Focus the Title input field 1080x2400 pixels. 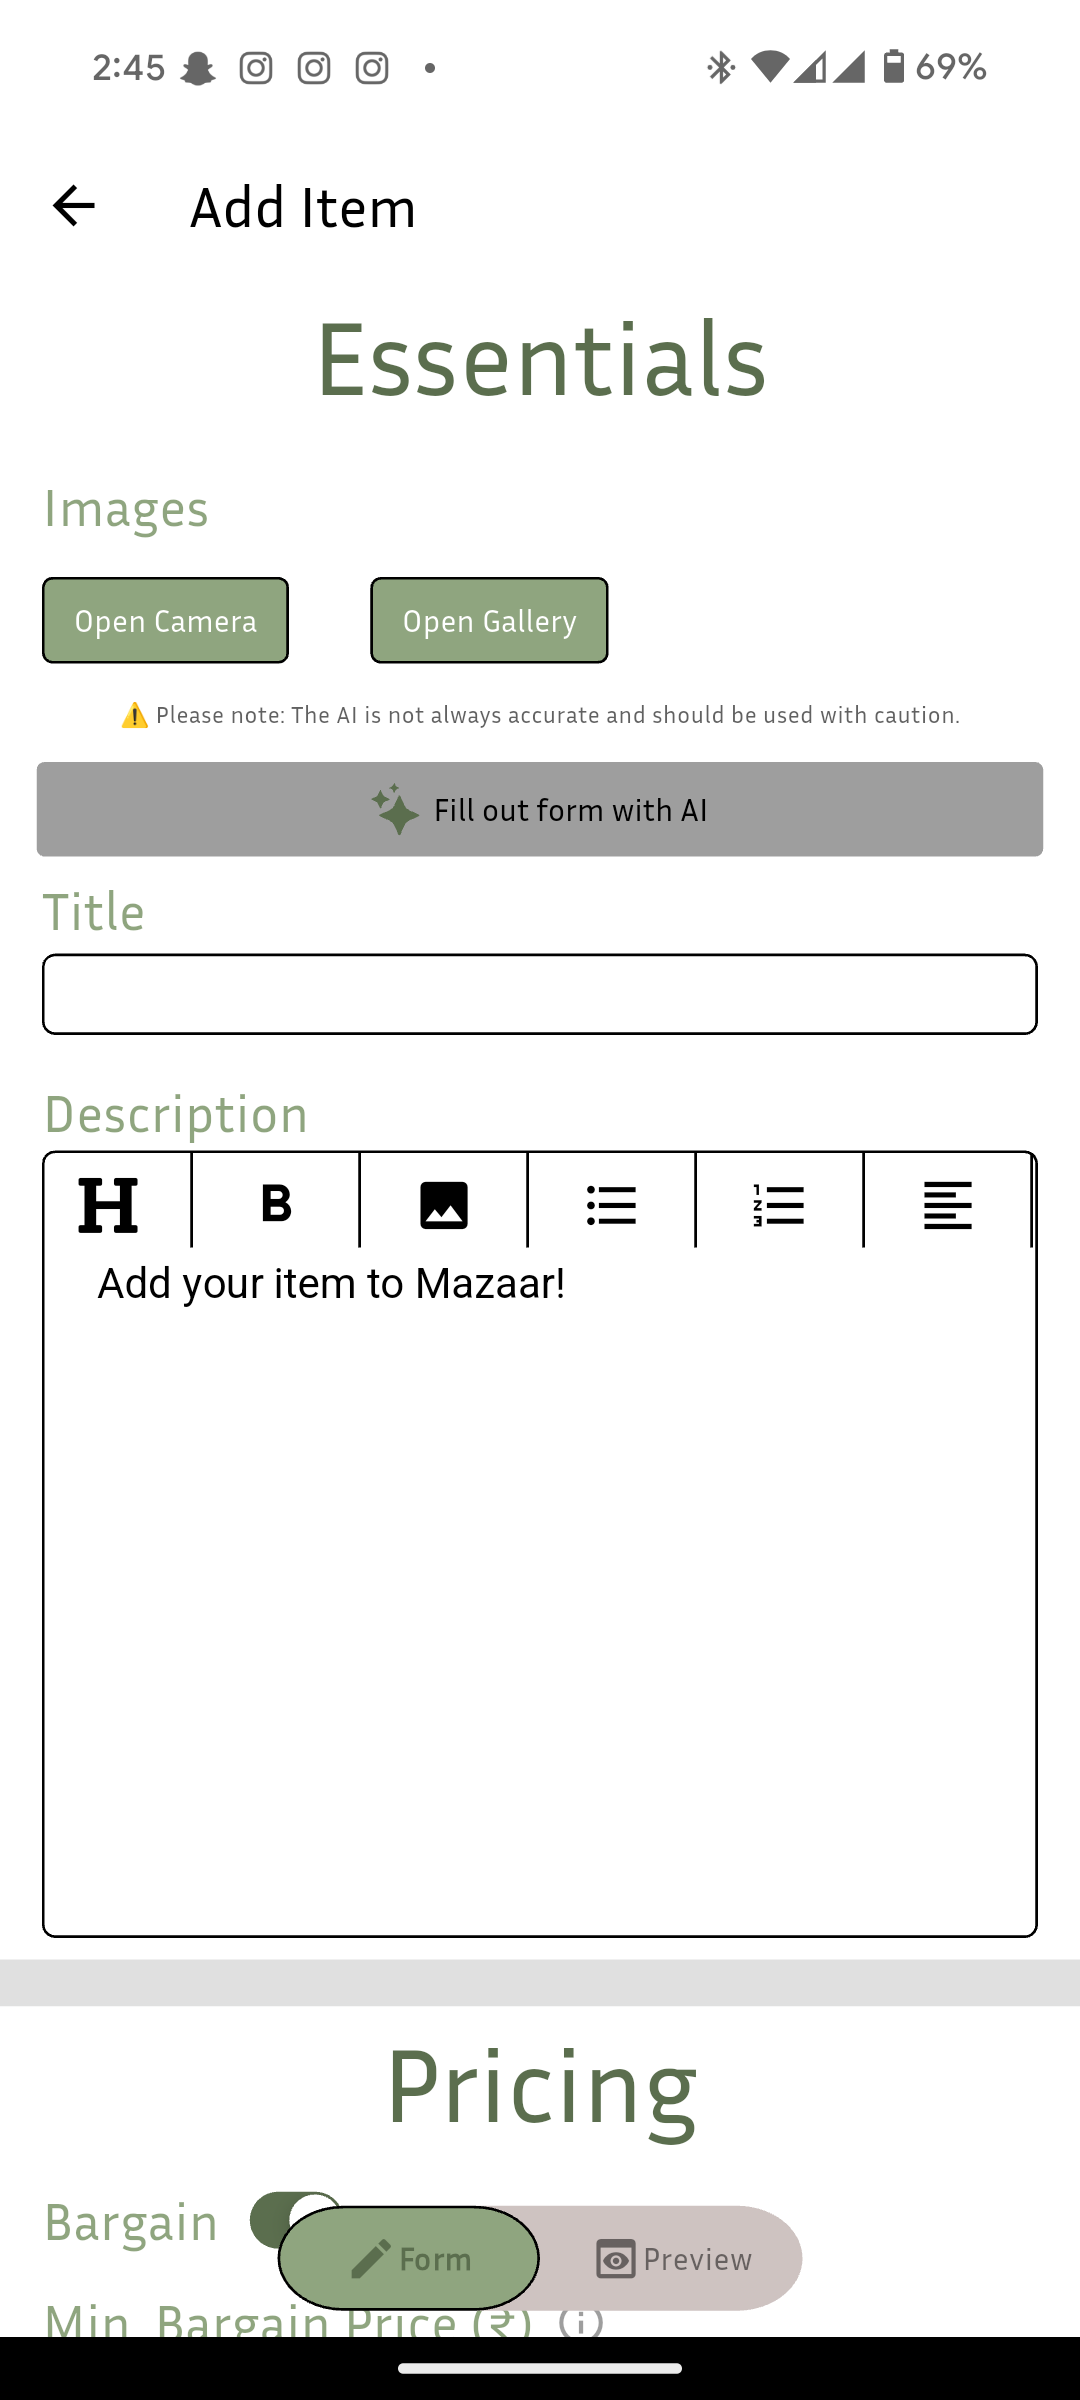(x=540, y=994)
